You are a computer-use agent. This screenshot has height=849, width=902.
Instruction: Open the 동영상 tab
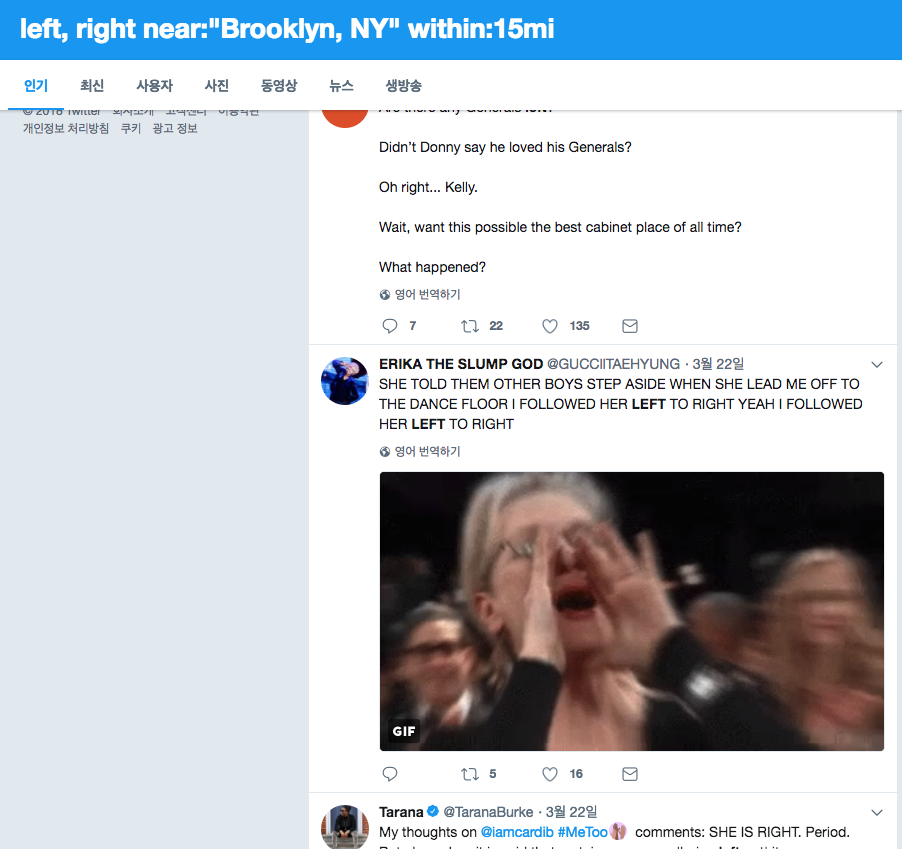click(x=279, y=86)
